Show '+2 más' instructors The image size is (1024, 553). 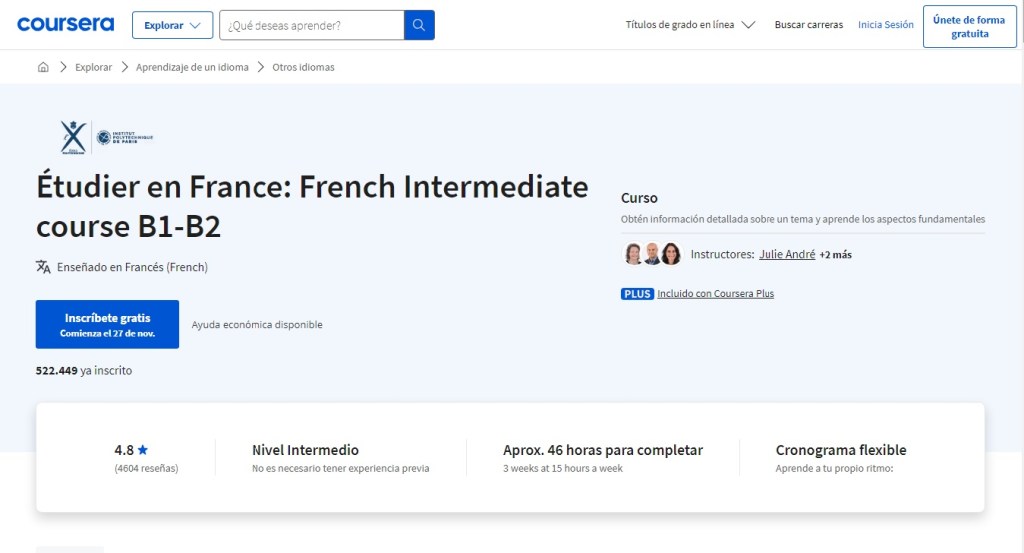[x=835, y=255]
